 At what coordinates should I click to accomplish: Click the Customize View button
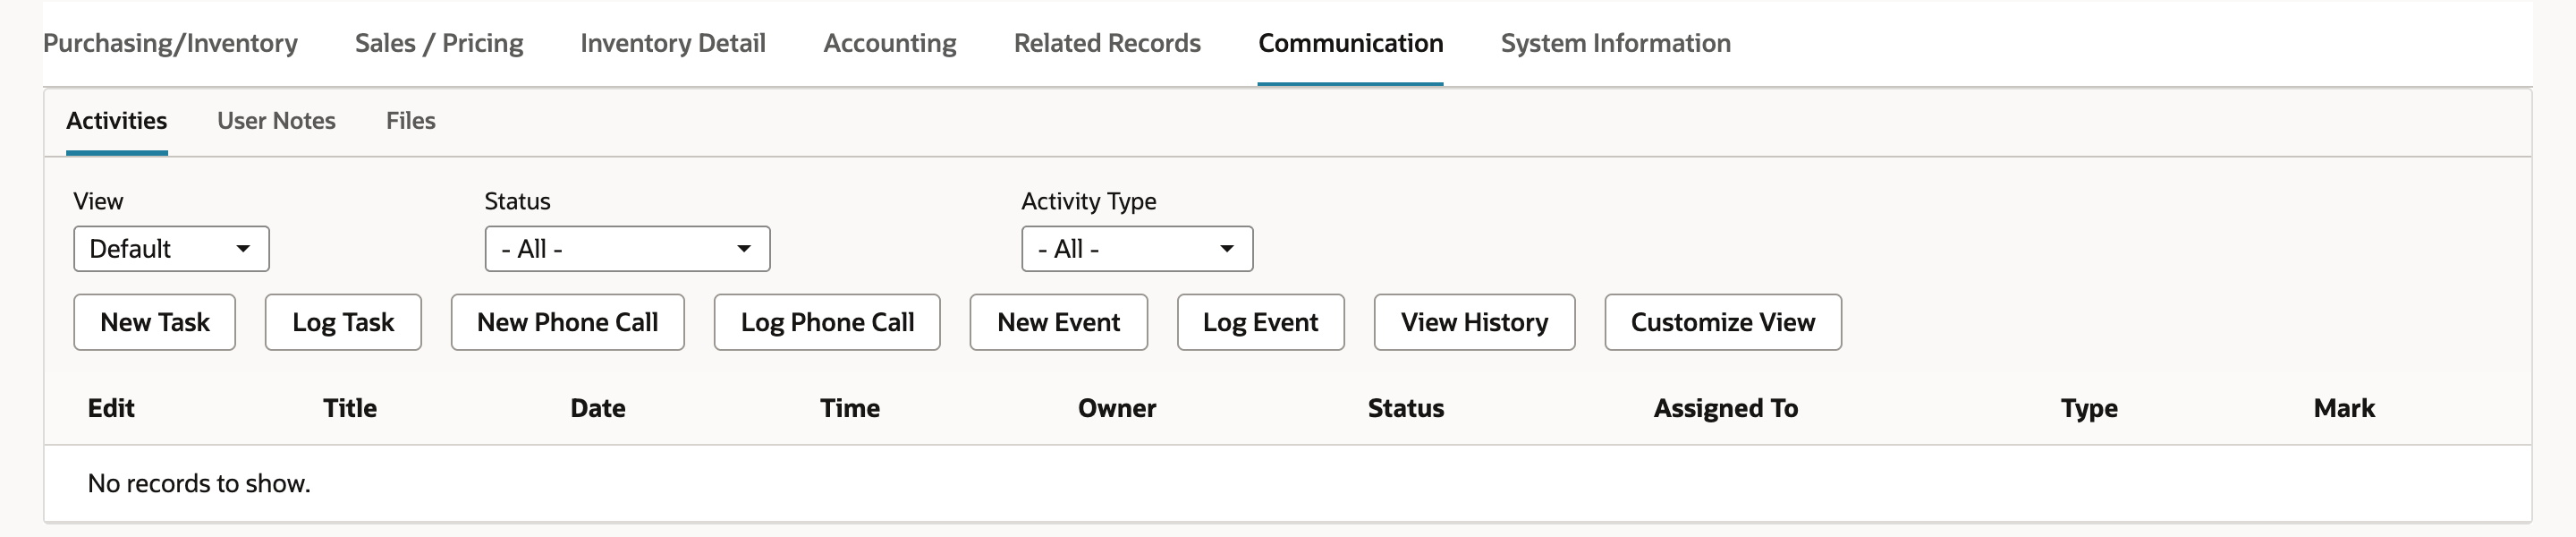pyautogui.click(x=1723, y=322)
